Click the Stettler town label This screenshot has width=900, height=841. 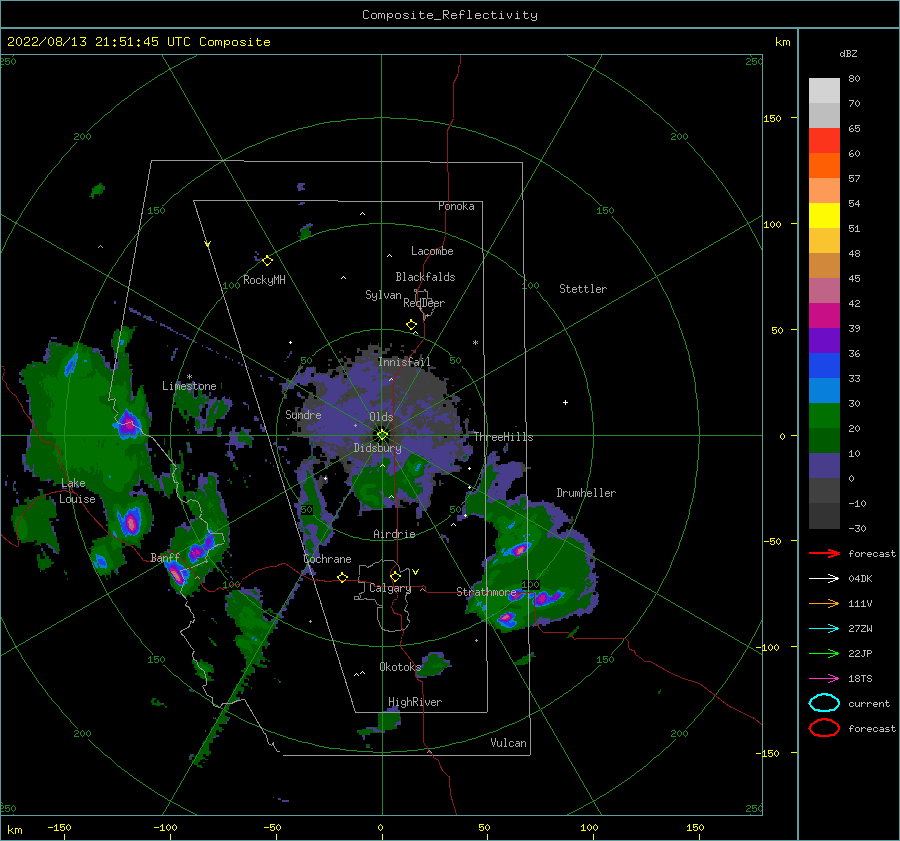pyautogui.click(x=583, y=289)
